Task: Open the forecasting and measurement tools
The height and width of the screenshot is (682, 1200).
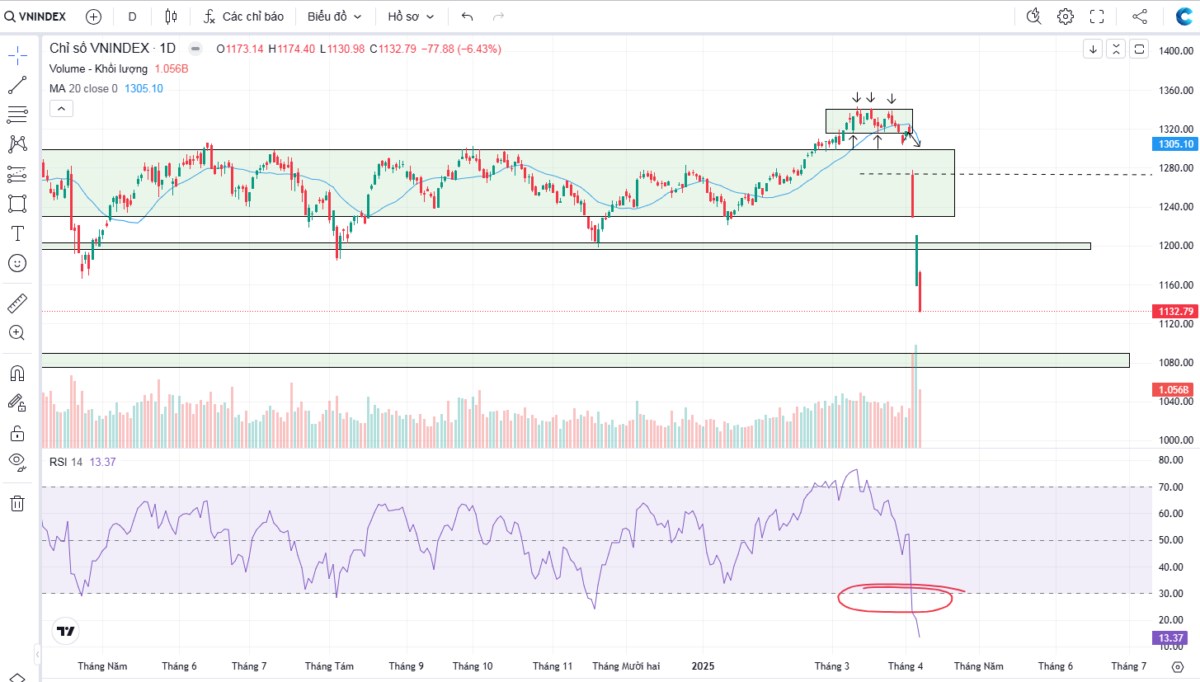Action: [x=17, y=174]
